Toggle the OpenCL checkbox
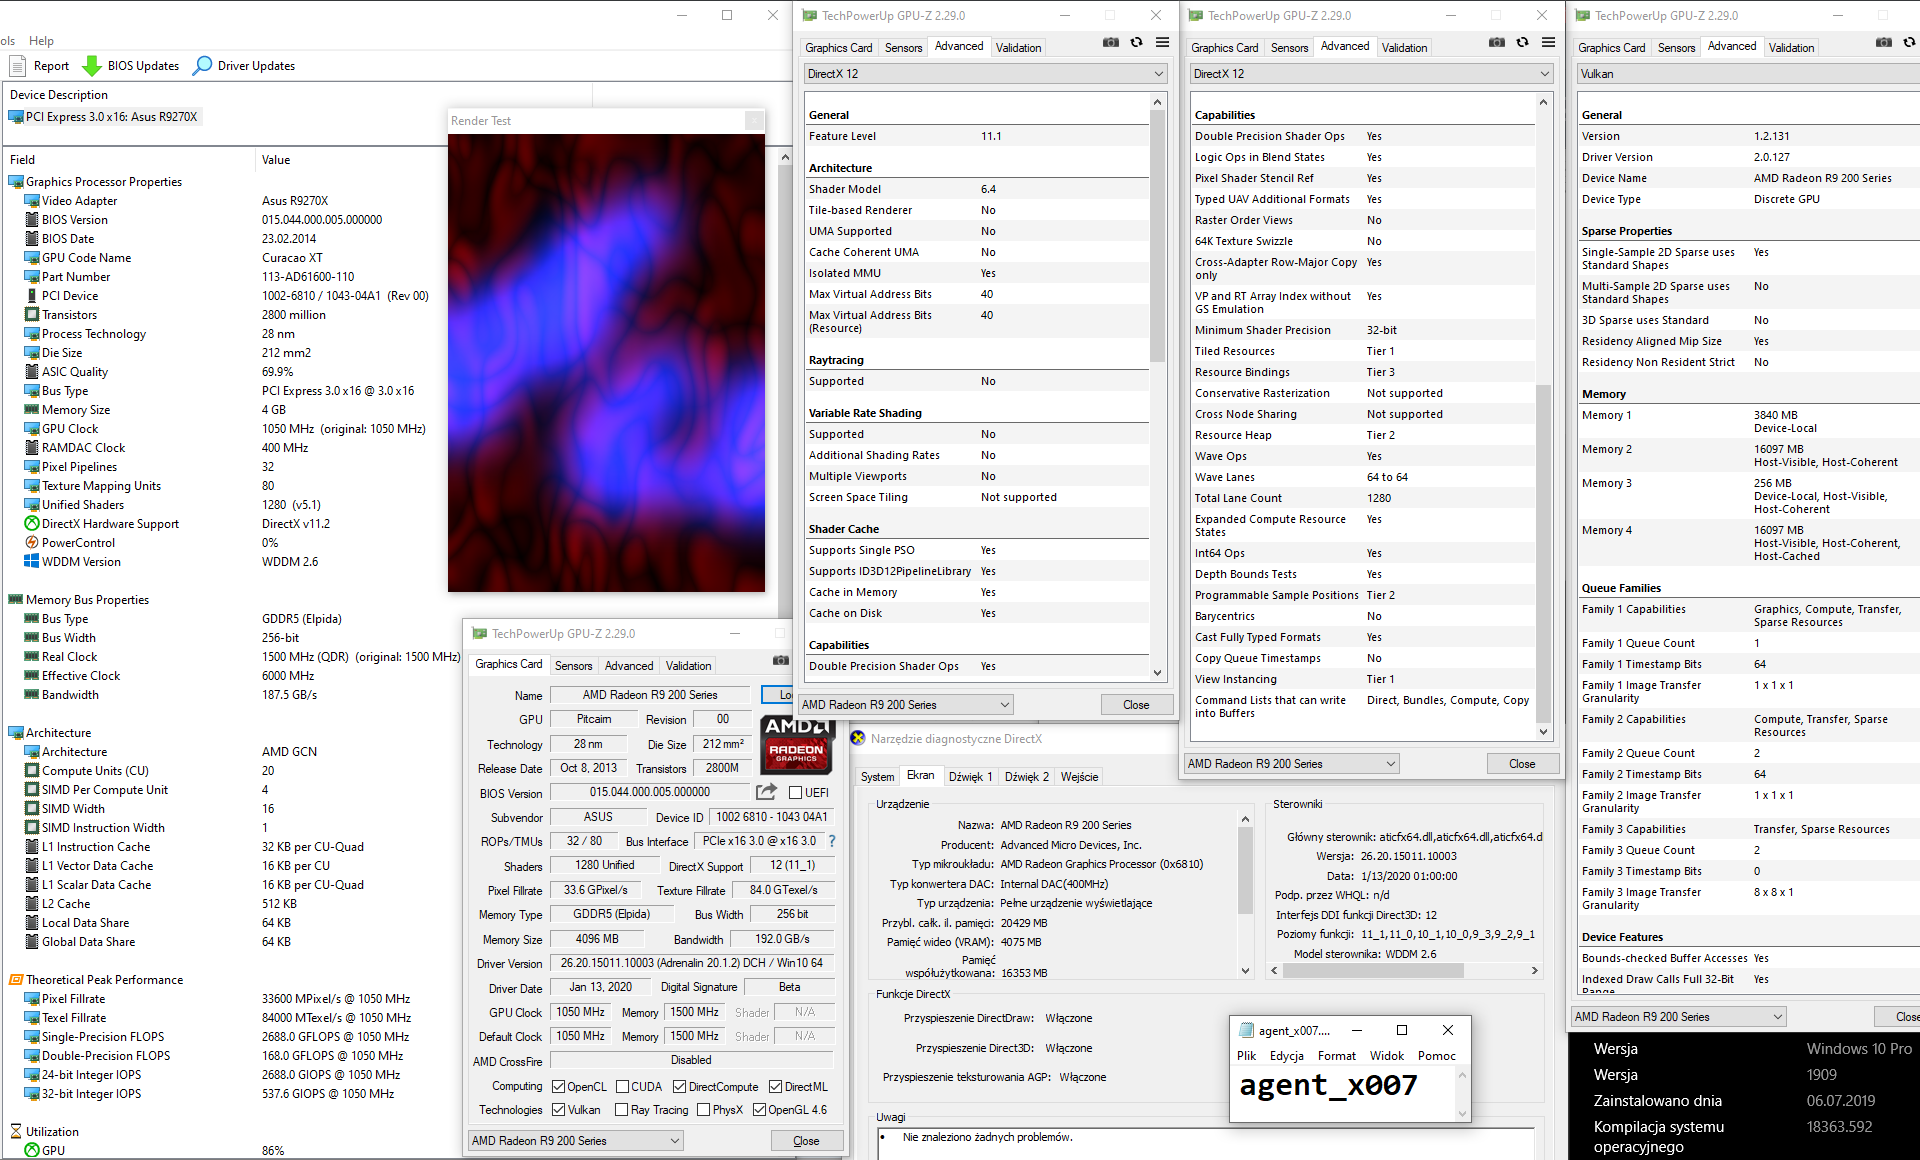 click(559, 1087)
